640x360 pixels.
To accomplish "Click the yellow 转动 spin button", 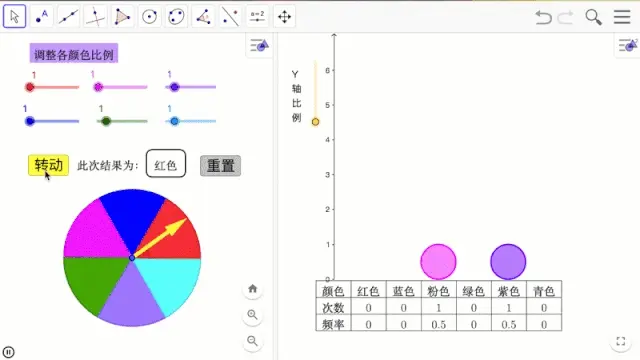I will pos(48,165).
